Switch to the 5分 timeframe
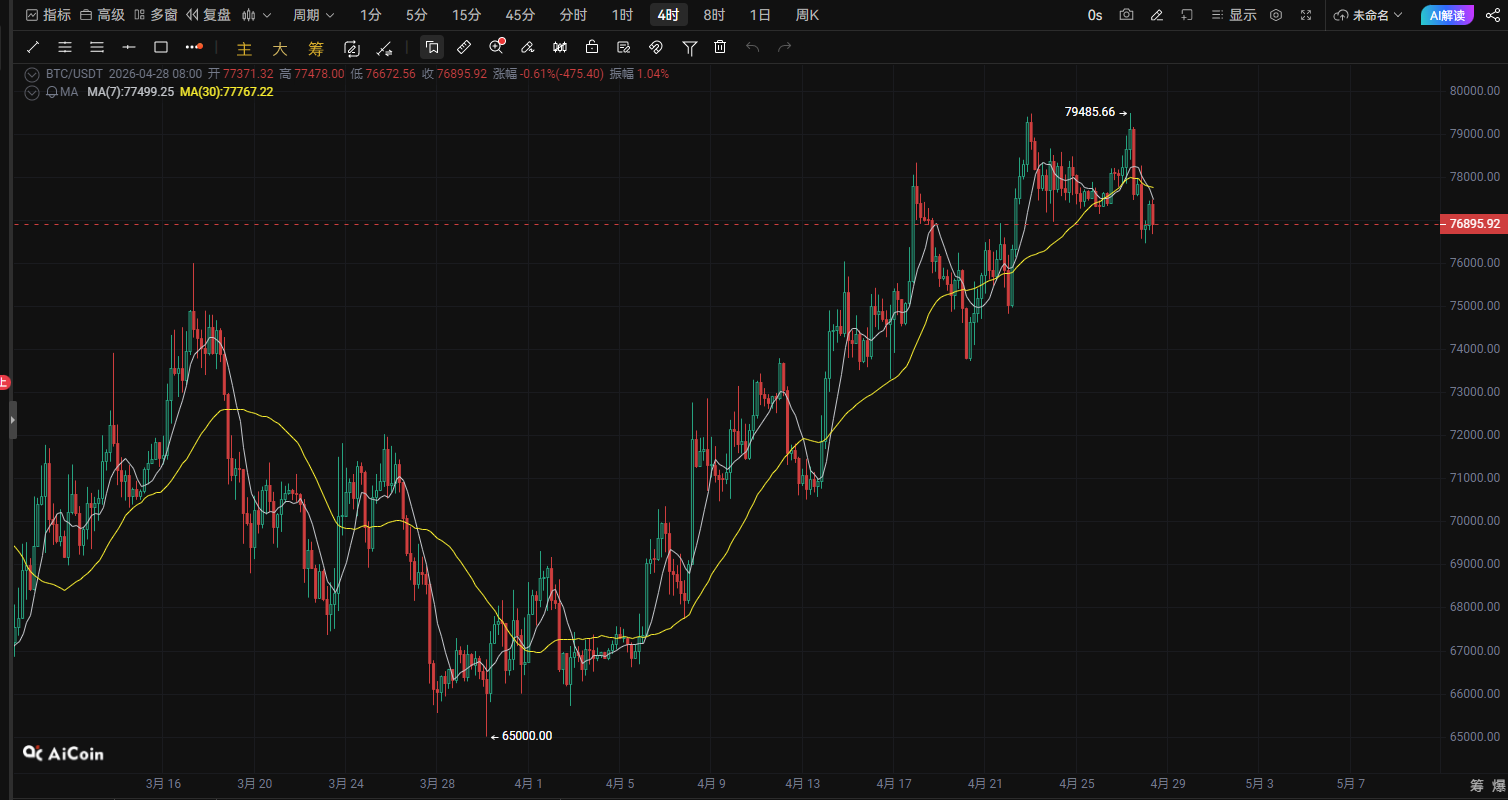Screen dimensions: 1508x800 click(x=417, y=15)
